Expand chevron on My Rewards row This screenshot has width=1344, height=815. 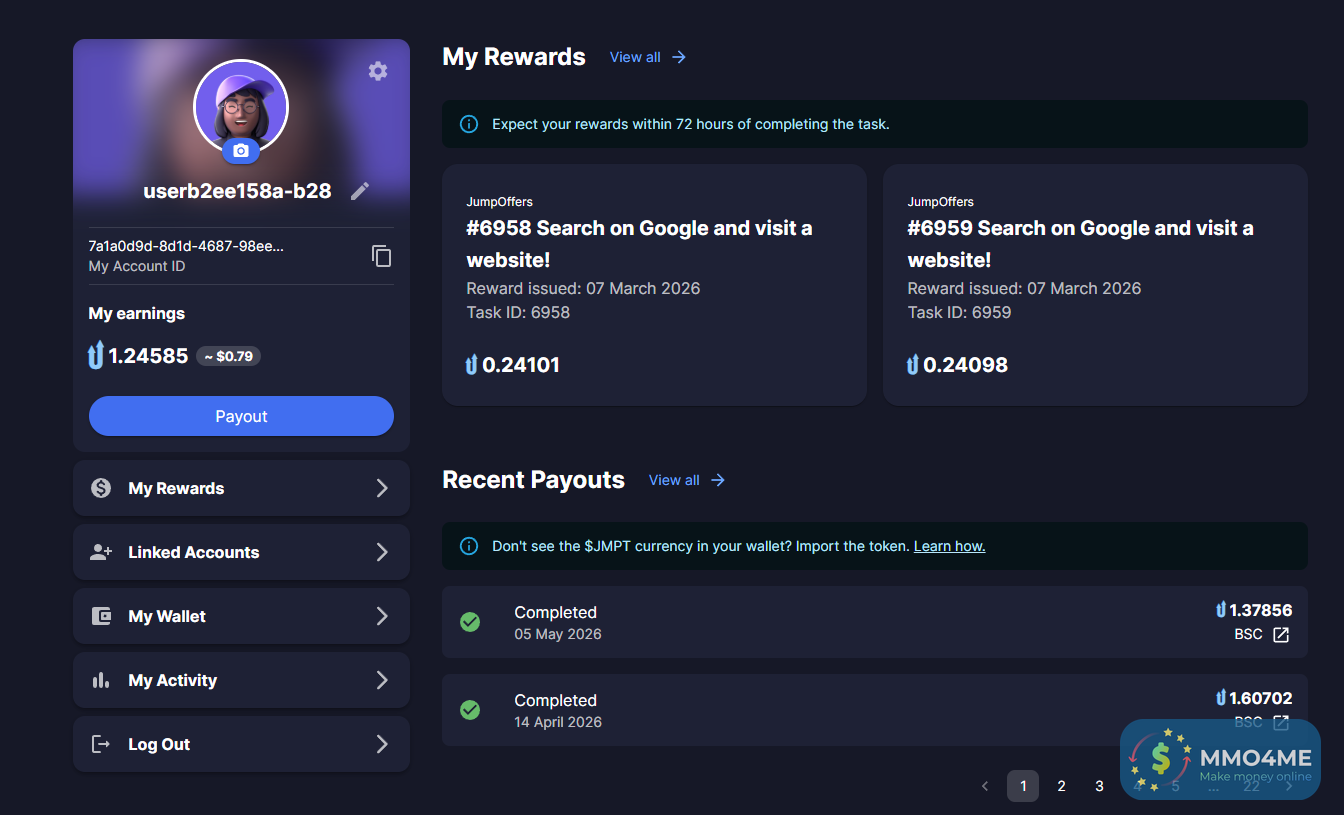tap(382, 488)
